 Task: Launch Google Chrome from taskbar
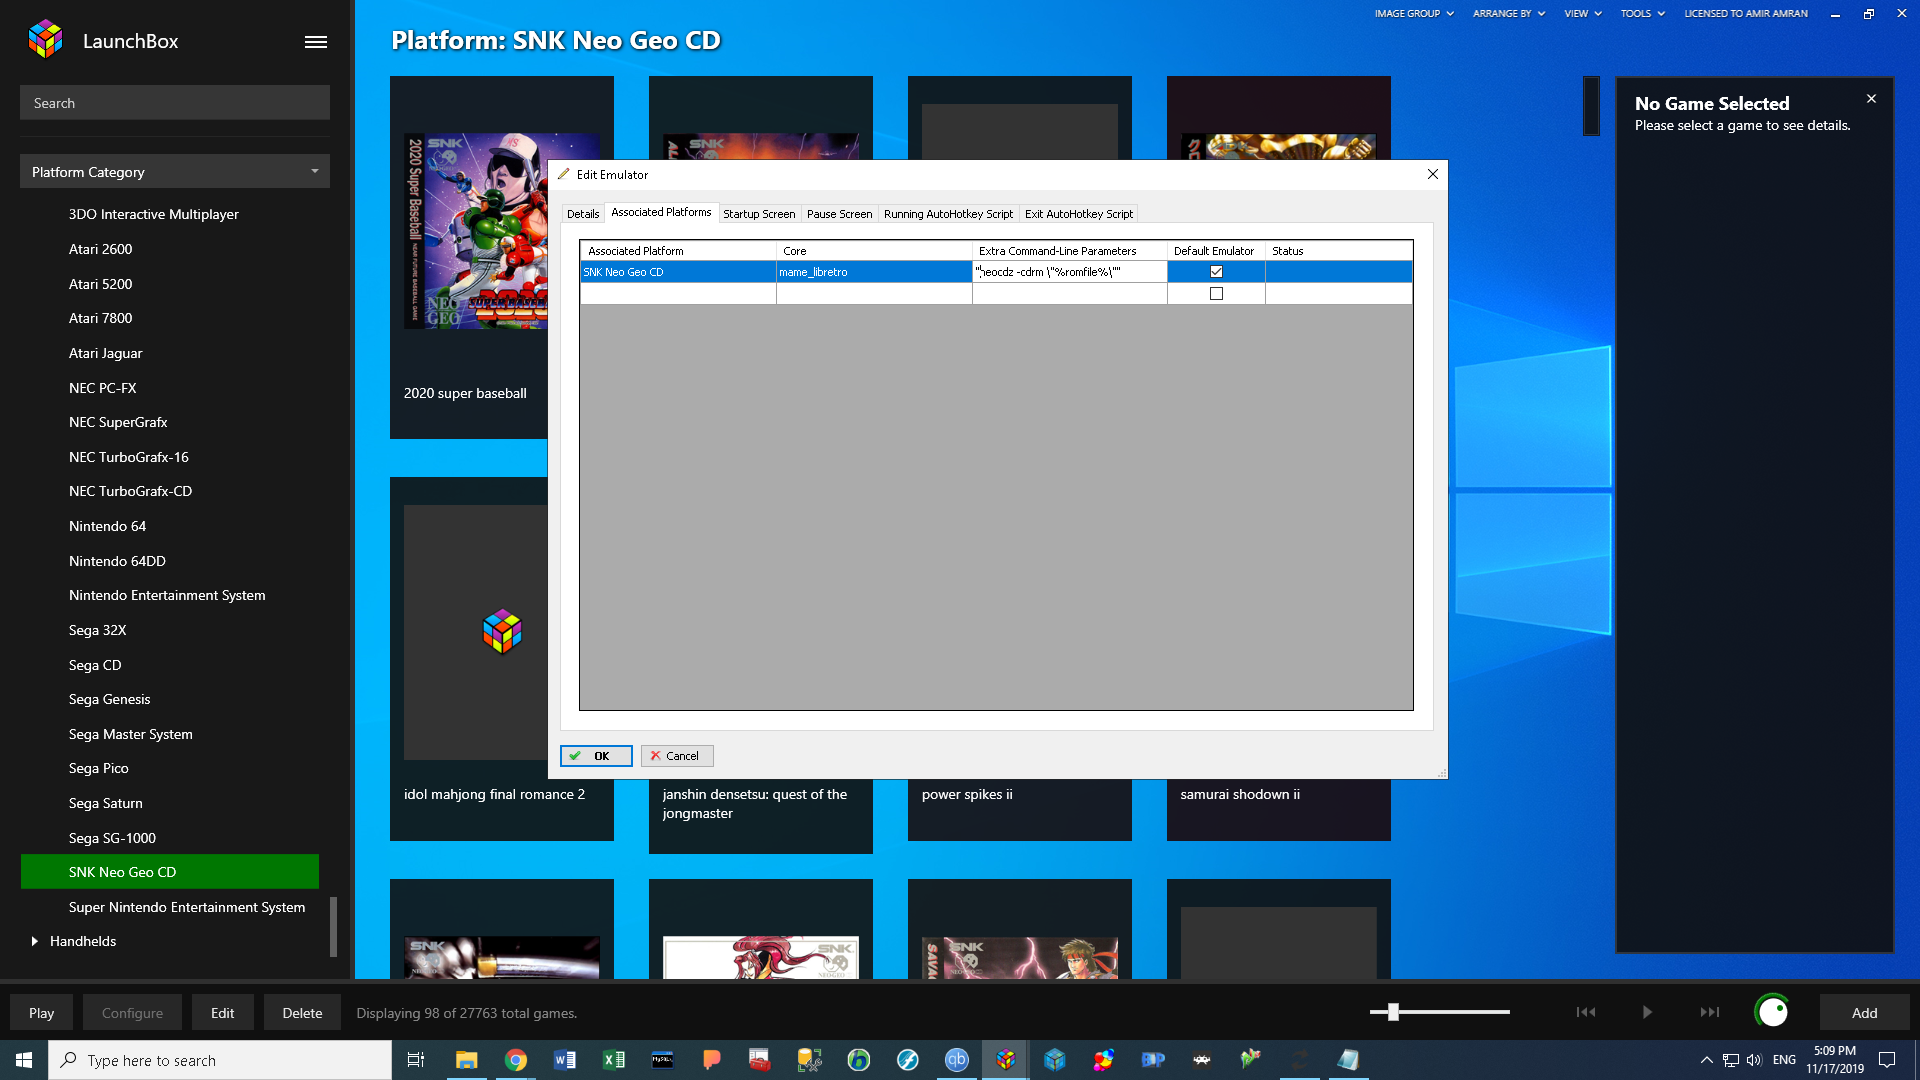pos(515,1060)
